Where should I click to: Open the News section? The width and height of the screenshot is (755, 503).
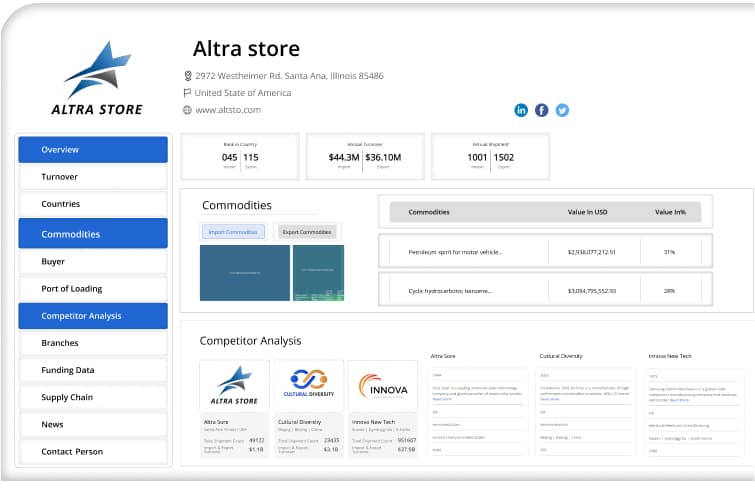click(x=93, y=424)
